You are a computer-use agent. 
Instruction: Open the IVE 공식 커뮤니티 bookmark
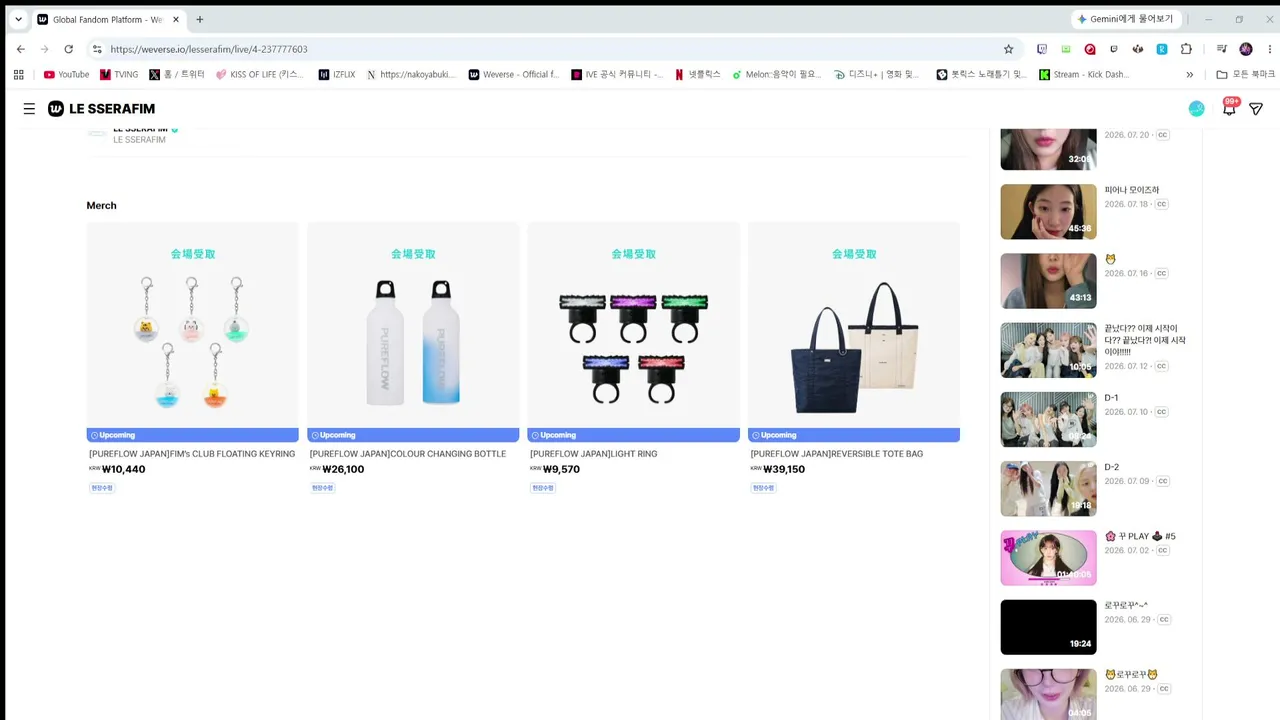[x=617, y=74]
